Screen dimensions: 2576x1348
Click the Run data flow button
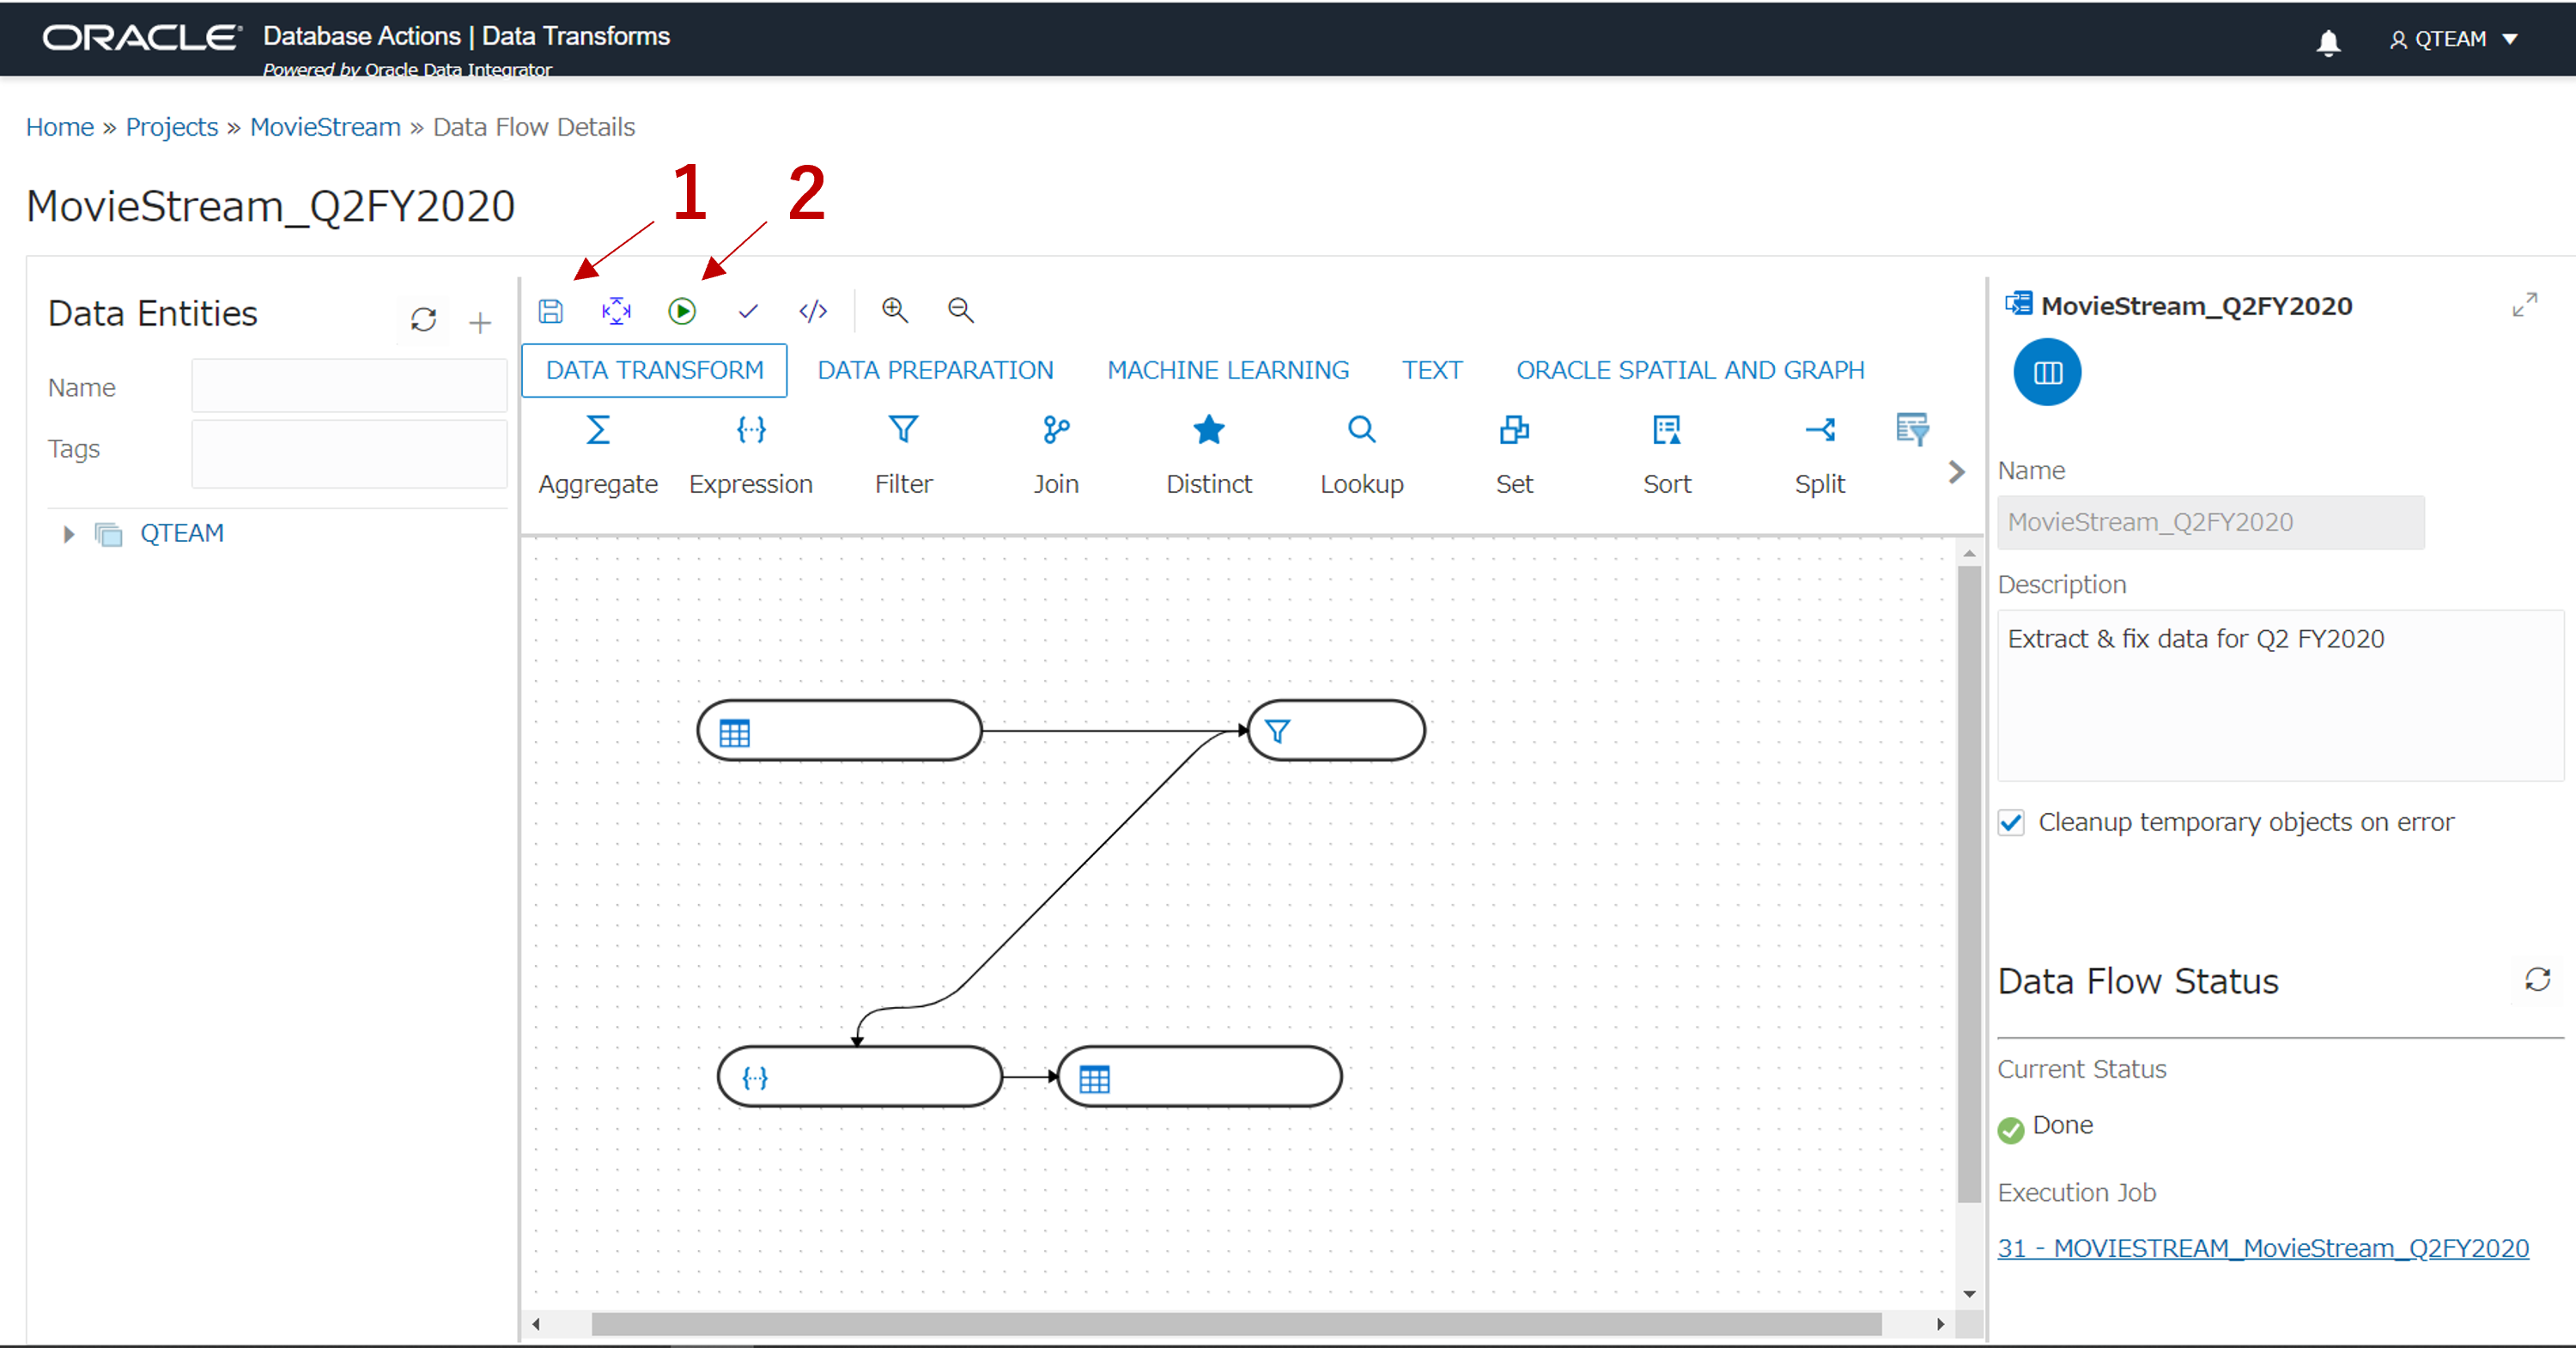pos(682,308)
